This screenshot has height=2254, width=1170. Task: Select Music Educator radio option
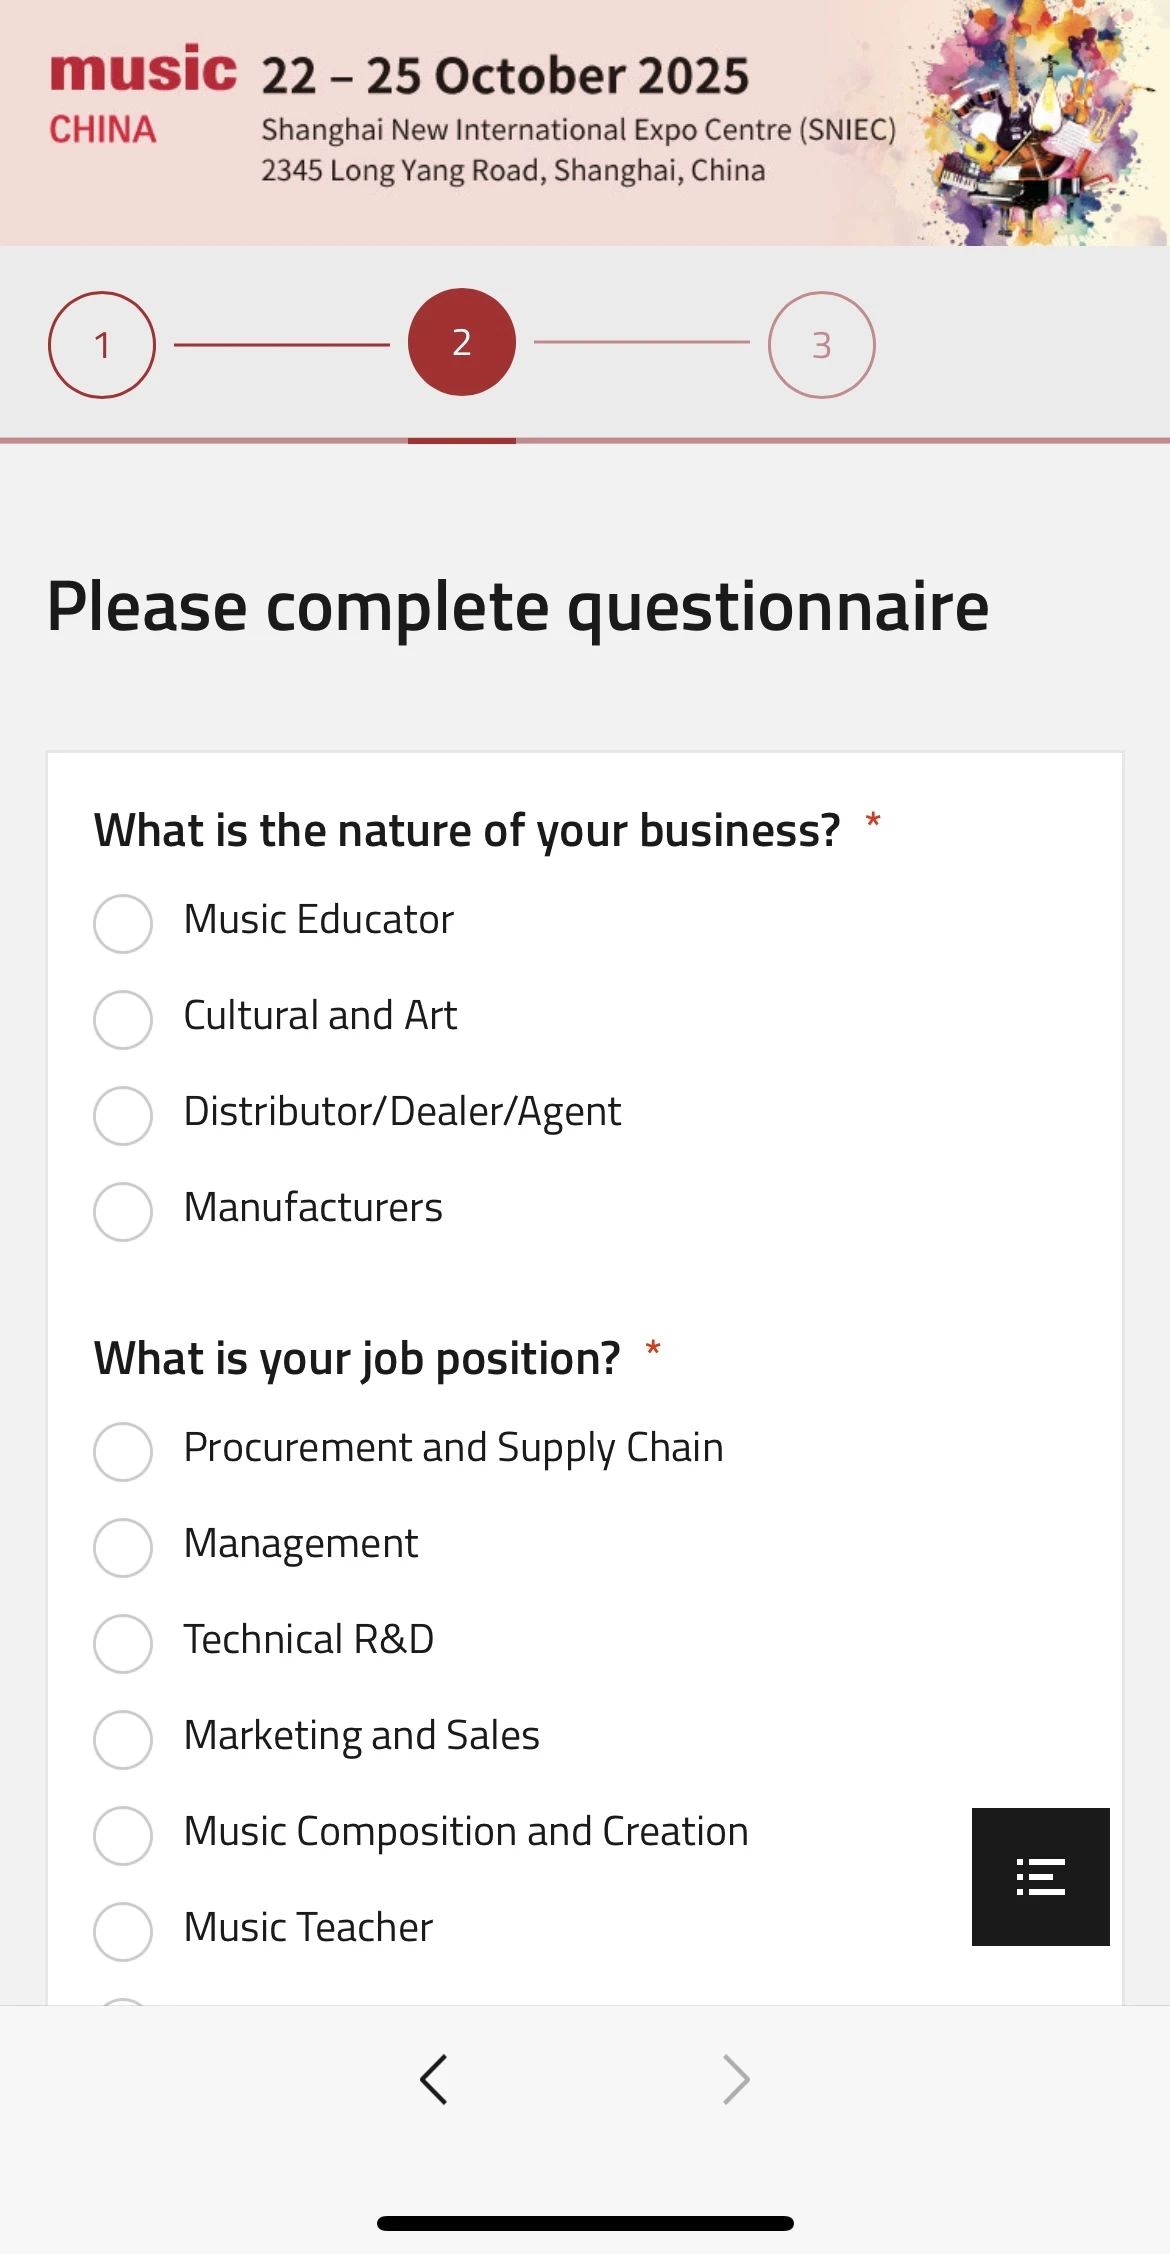pyautogui.click(x=123, y=923)
